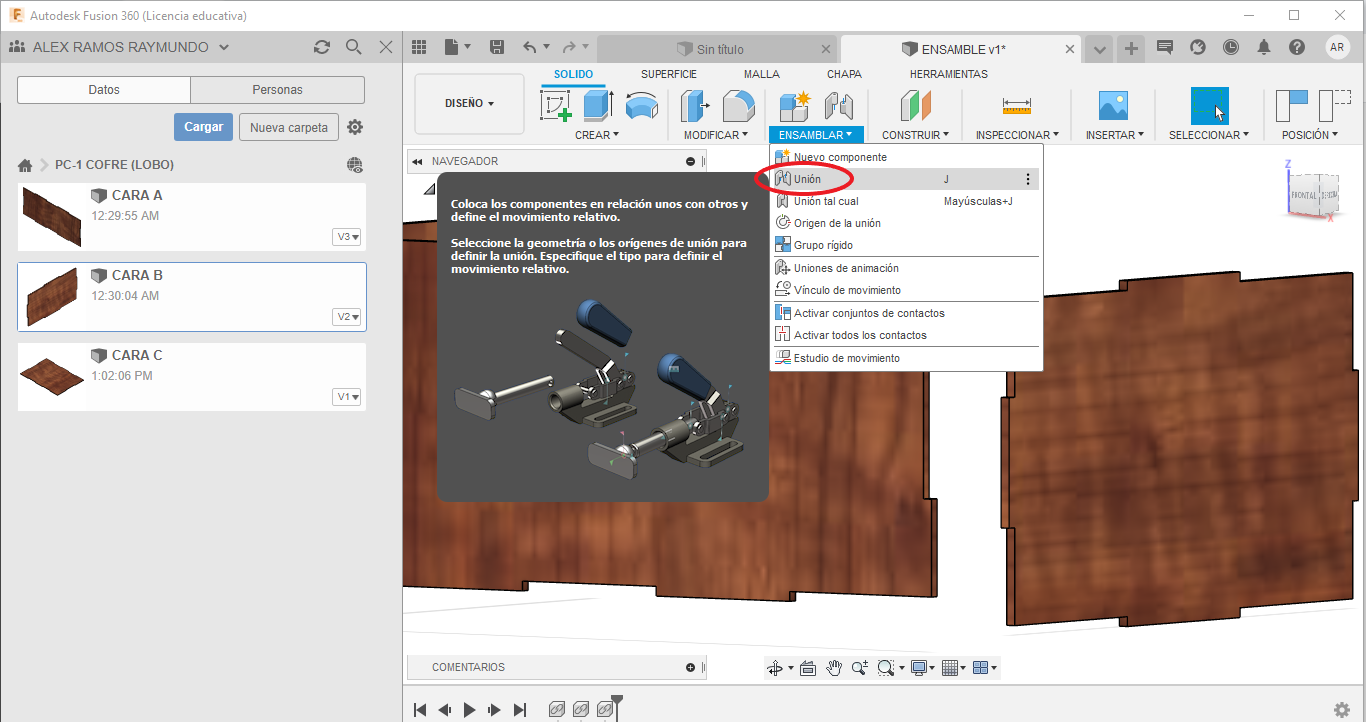The image size is (1366, 722).
Task: Toggle the data panel grid icon
Action: coord(419,47)
